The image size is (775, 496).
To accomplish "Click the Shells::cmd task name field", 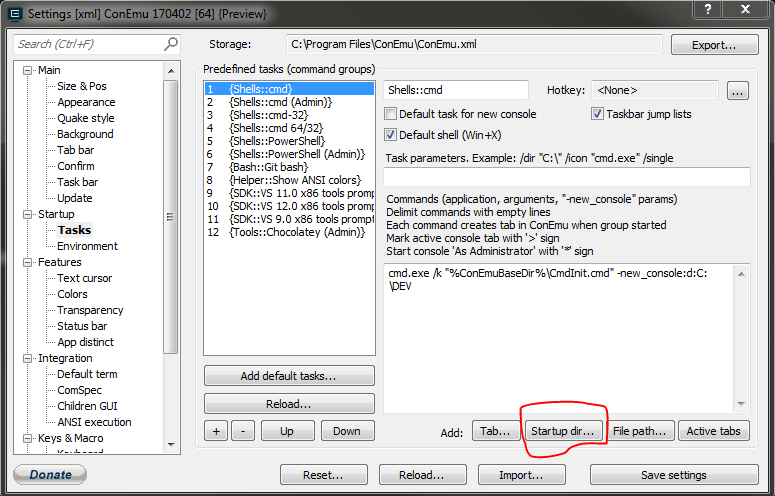I will point(456,90).
